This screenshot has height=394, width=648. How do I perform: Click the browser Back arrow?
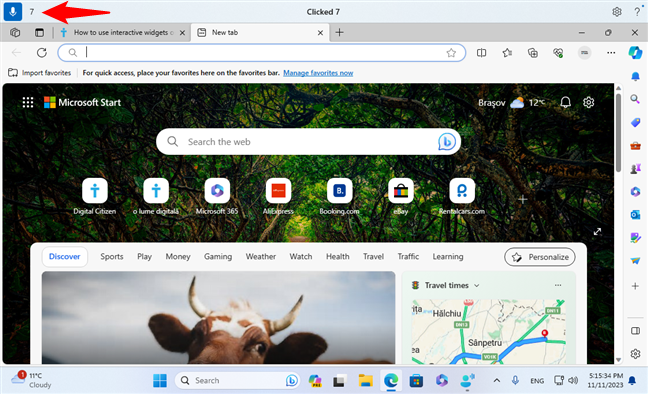click(16, 53)
